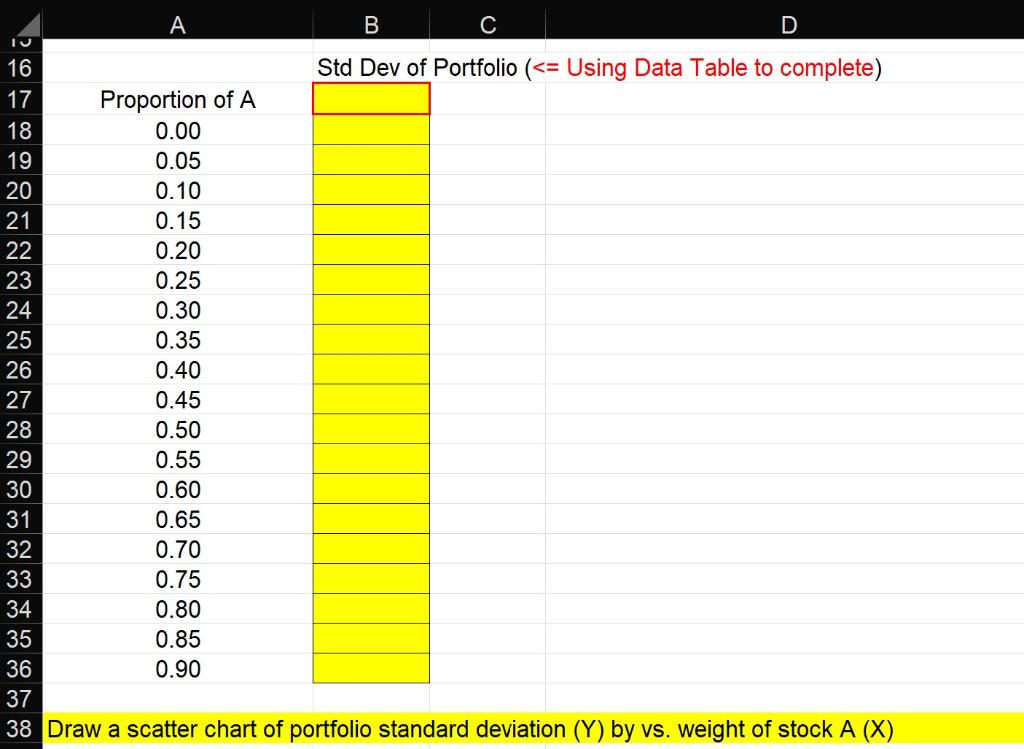Select the cell containing 0.50

177,429
